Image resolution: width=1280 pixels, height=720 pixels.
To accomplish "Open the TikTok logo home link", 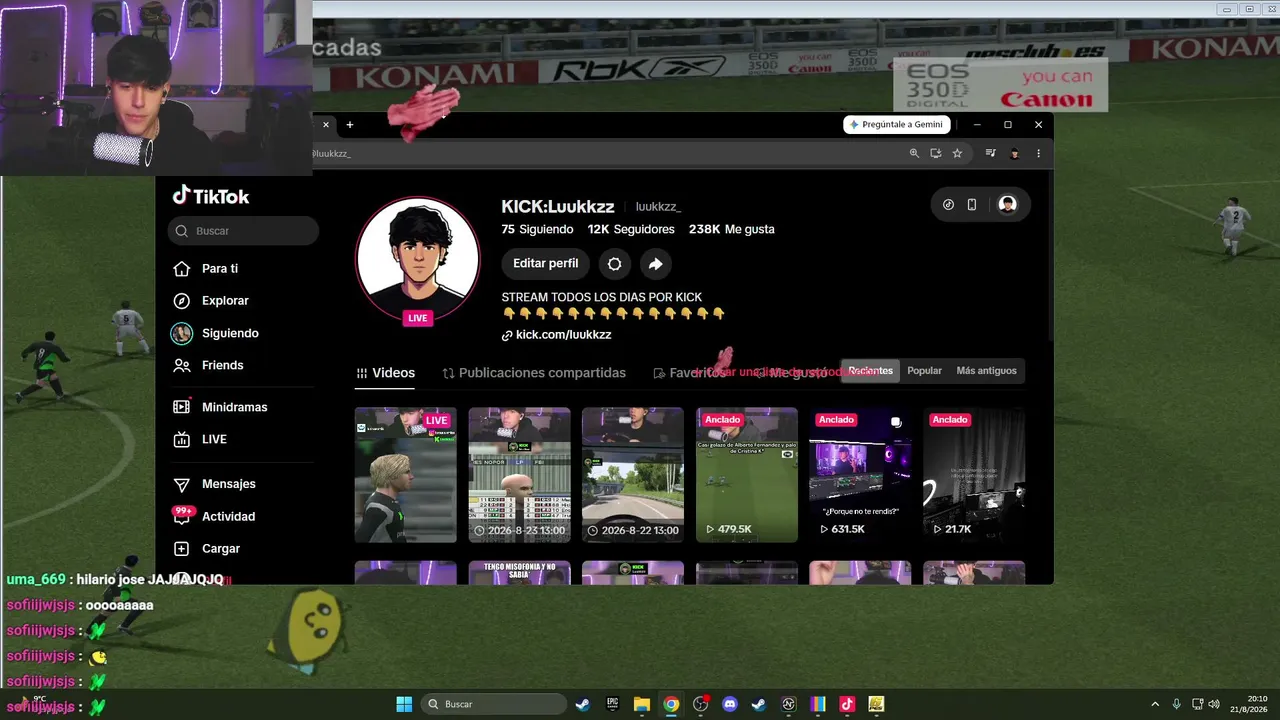I will pos(210,196).
